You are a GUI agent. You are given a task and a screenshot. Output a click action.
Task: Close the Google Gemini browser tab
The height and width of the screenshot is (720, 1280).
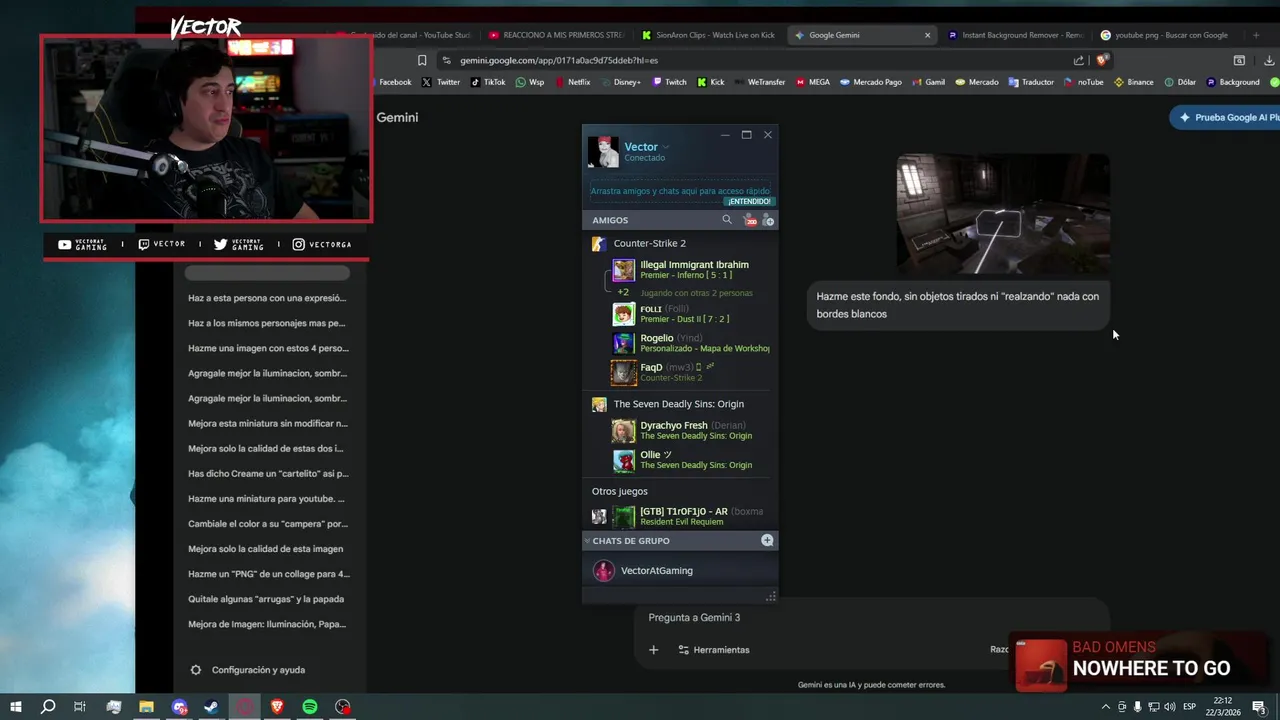coord(927,35)
